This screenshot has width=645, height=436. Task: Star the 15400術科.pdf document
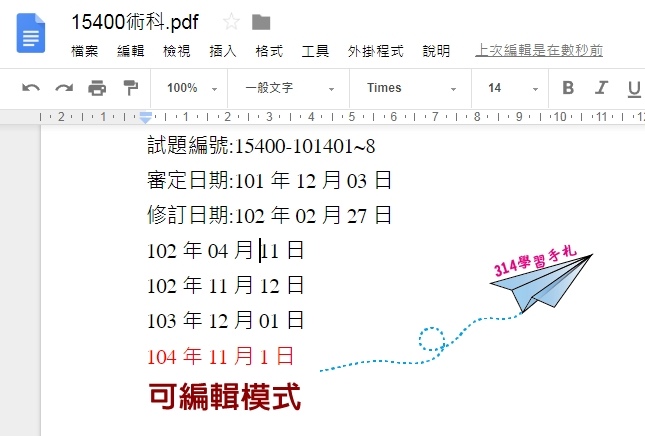(x=231, y=21)
